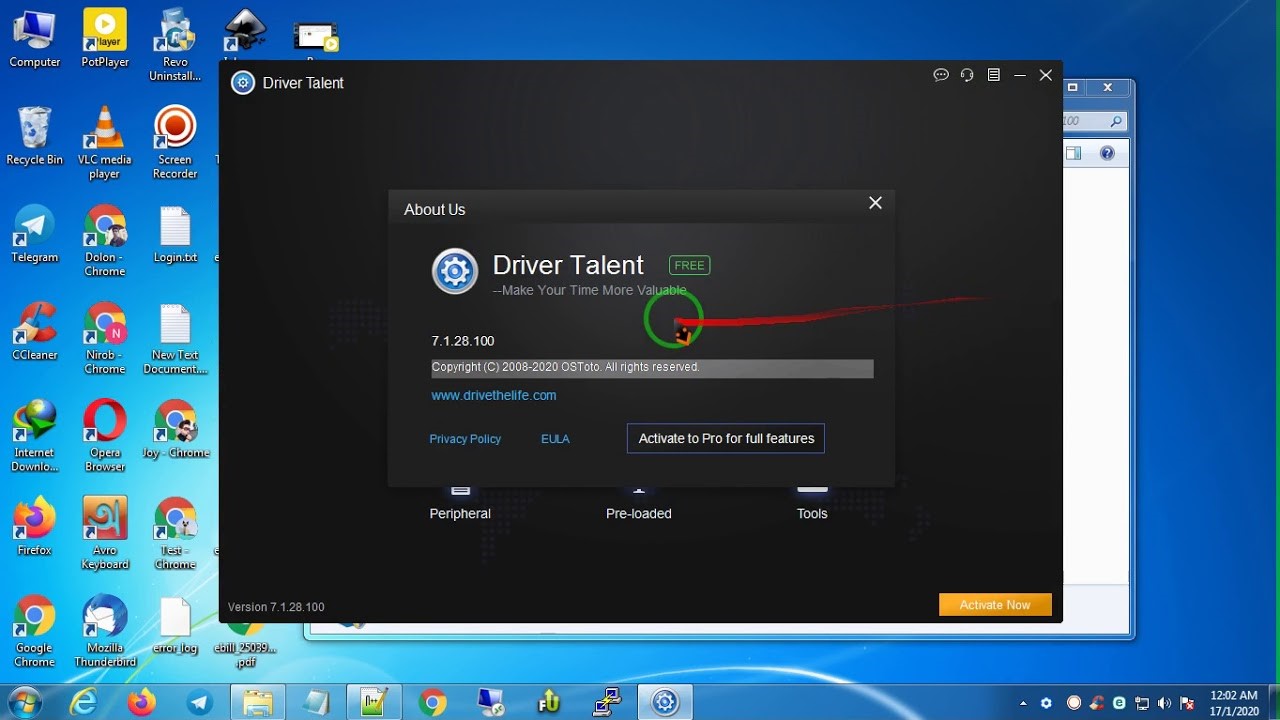Click the headset support icon in title bar

pos(966,74)
